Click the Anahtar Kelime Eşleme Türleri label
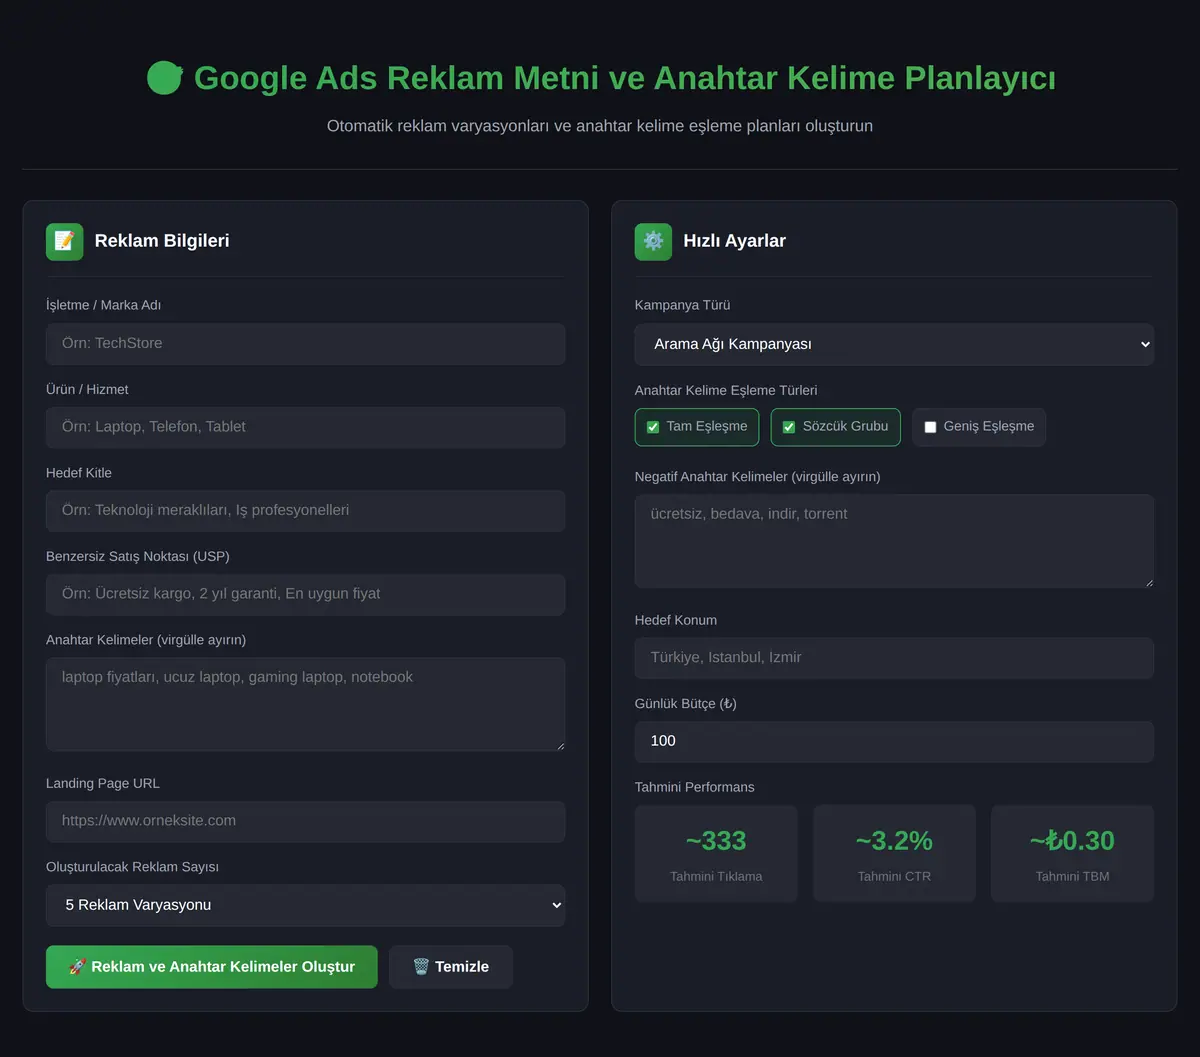1200x1057 pixels. [x=726, y=390]
